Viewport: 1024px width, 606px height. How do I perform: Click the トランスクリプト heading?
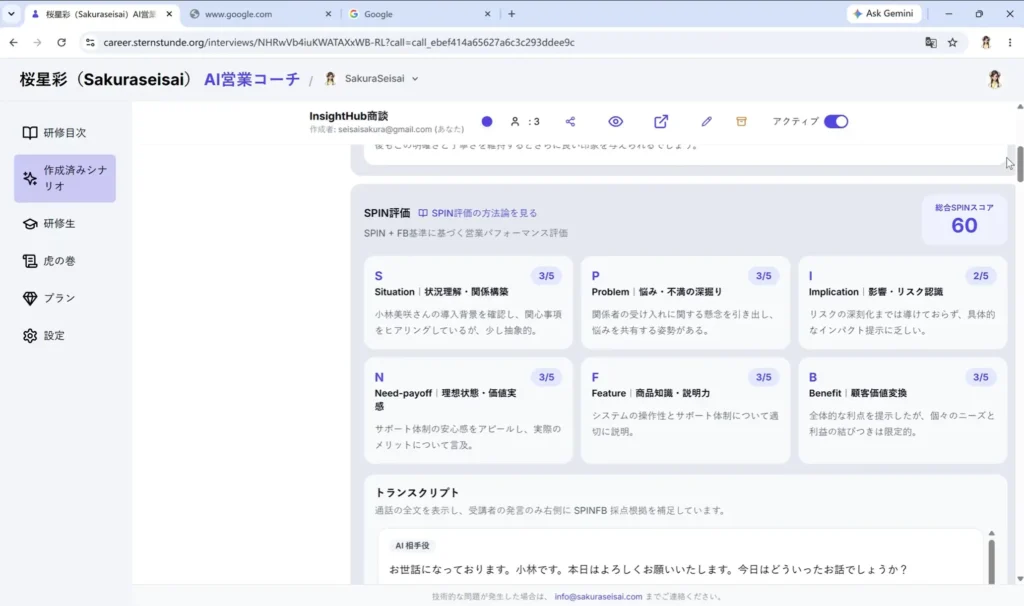click(x=417, y=492)
